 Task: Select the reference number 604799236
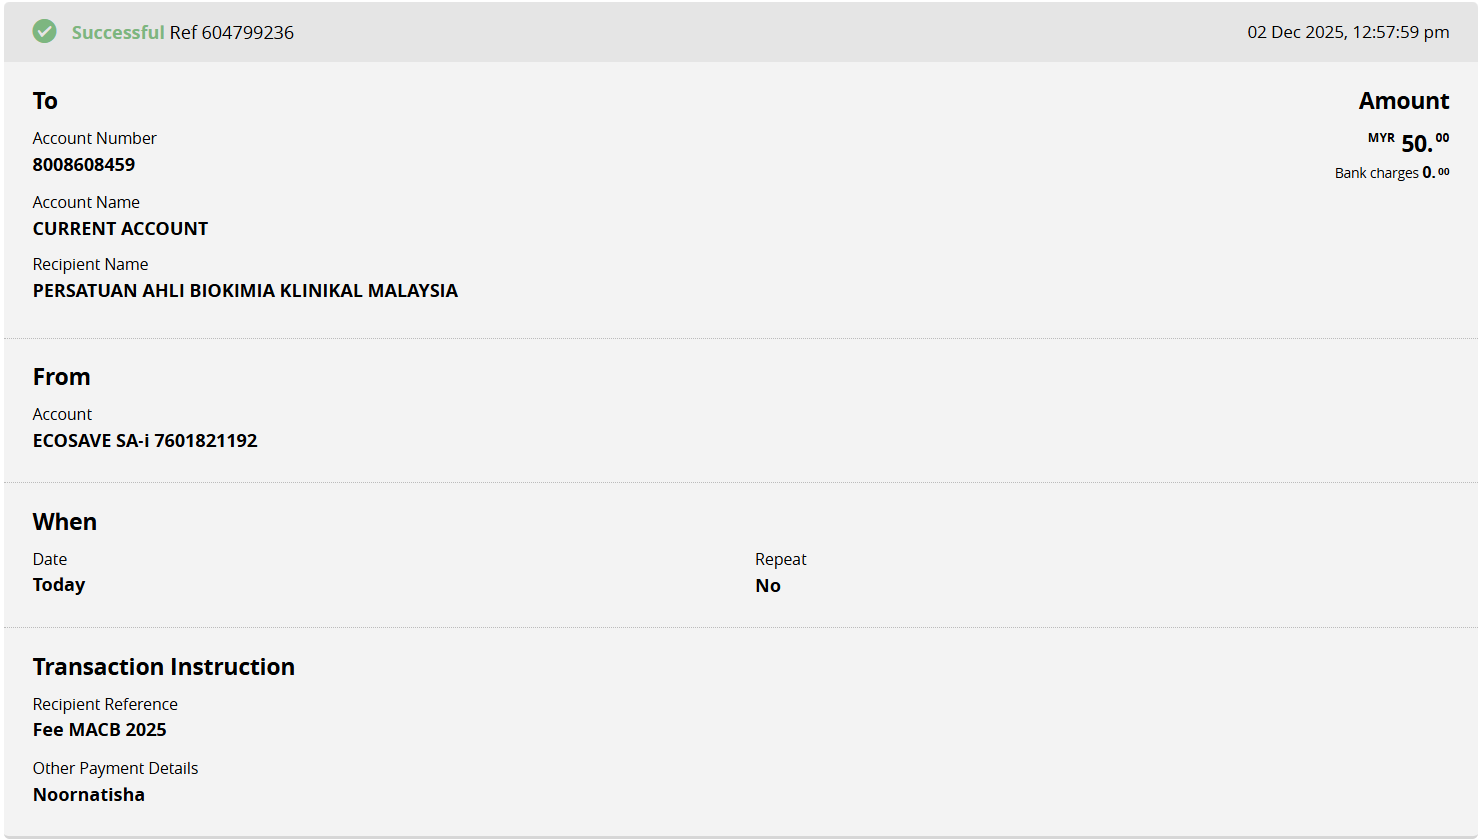pos(247,33)
